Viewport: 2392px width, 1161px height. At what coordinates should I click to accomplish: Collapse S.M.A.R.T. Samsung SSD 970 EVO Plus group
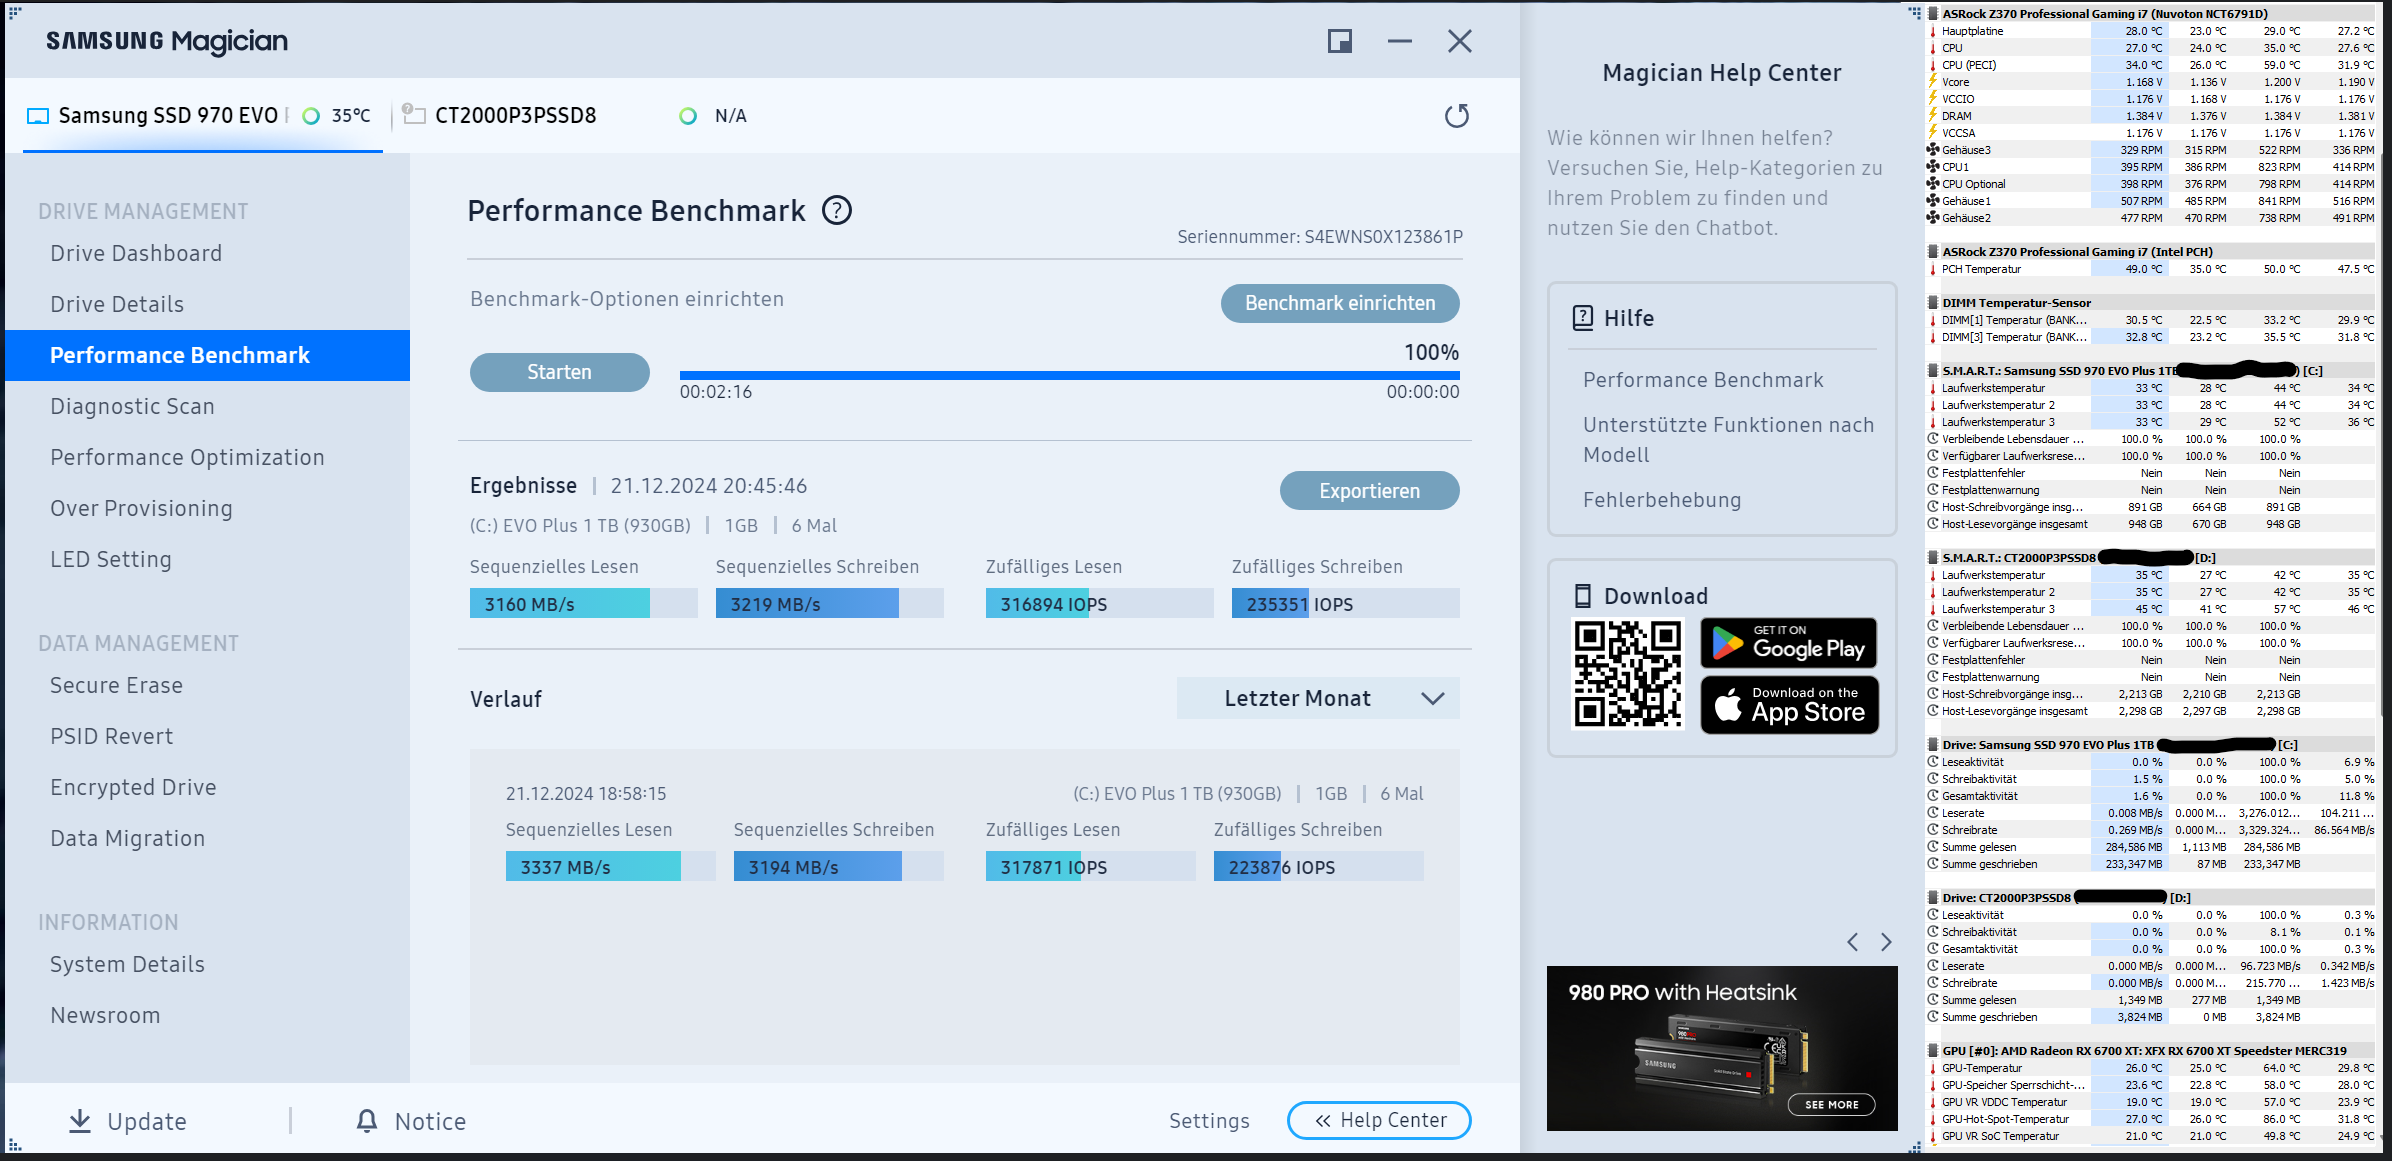pos(1933,371)
